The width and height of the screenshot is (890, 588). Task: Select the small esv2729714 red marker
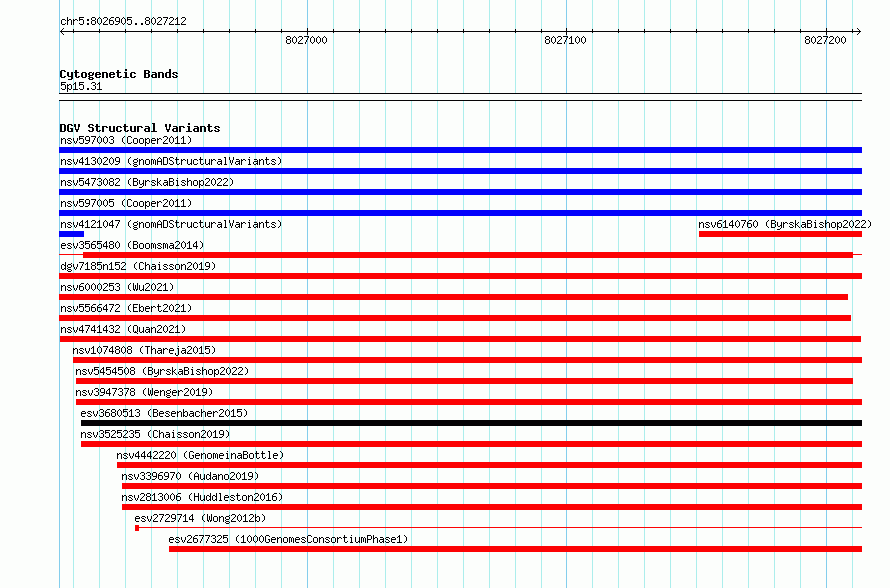point(137,528)
